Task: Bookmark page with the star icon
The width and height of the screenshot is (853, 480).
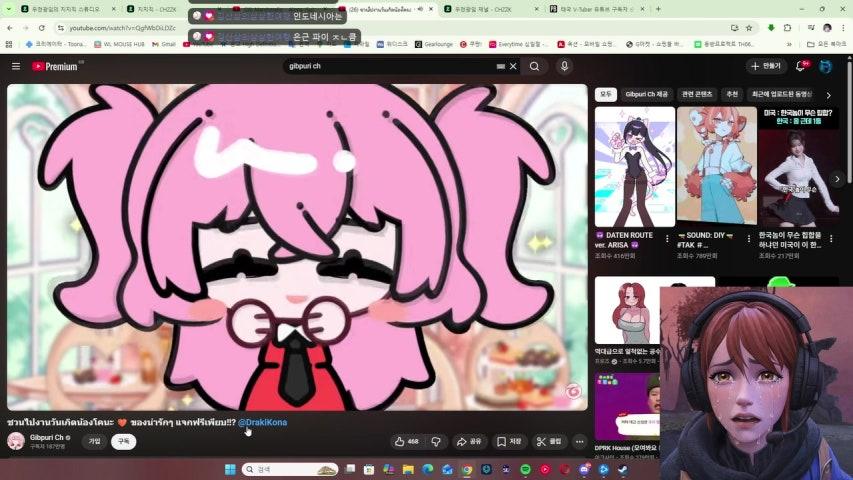Action: 749,27
